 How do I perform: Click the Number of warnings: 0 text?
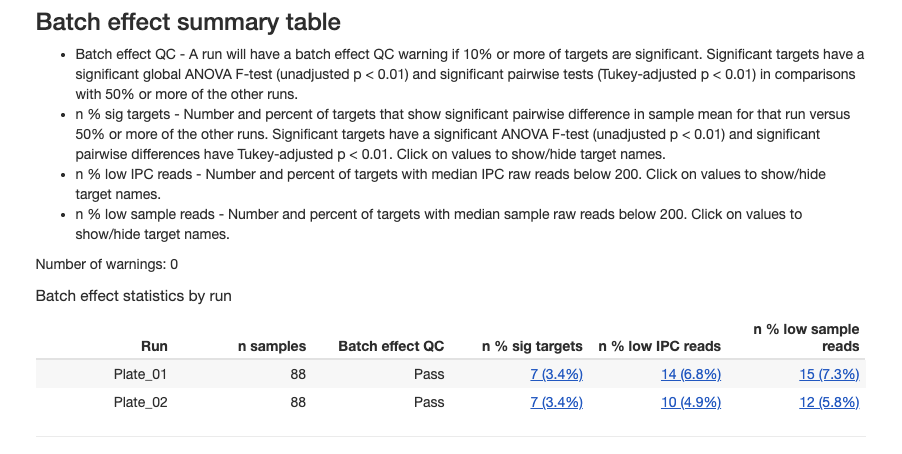click(107, 264)
